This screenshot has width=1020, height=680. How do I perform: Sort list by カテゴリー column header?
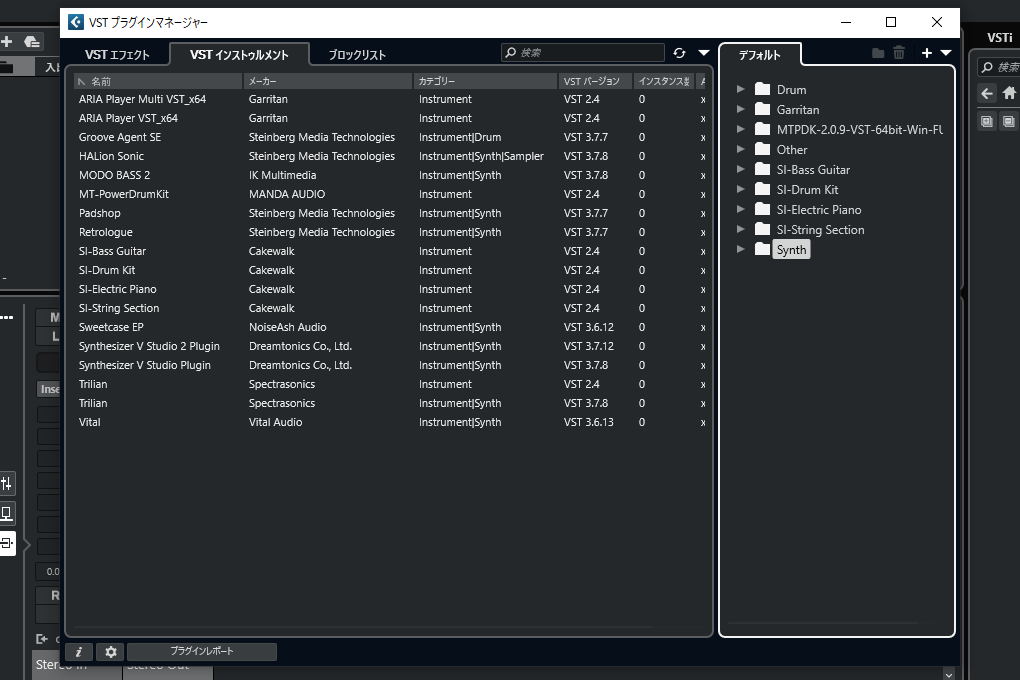pyautogui.click(x=485, y=81)
